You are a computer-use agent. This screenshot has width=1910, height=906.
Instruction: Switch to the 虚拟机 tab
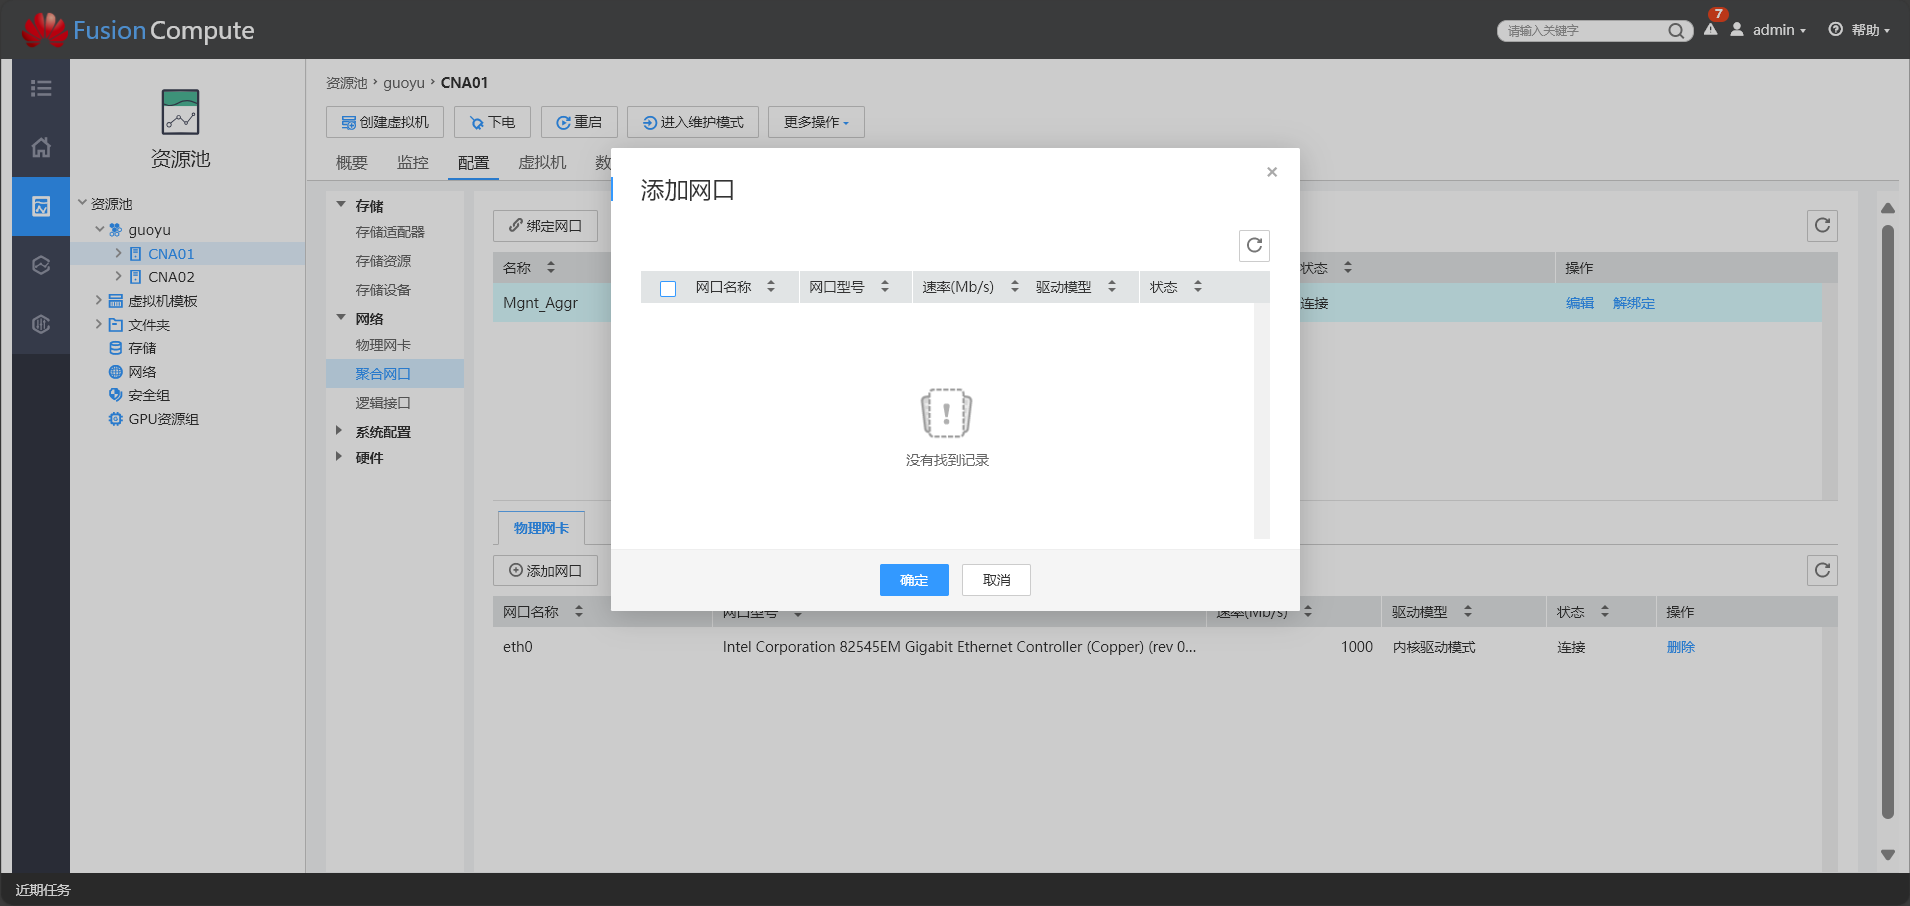[x=542, y=163]
